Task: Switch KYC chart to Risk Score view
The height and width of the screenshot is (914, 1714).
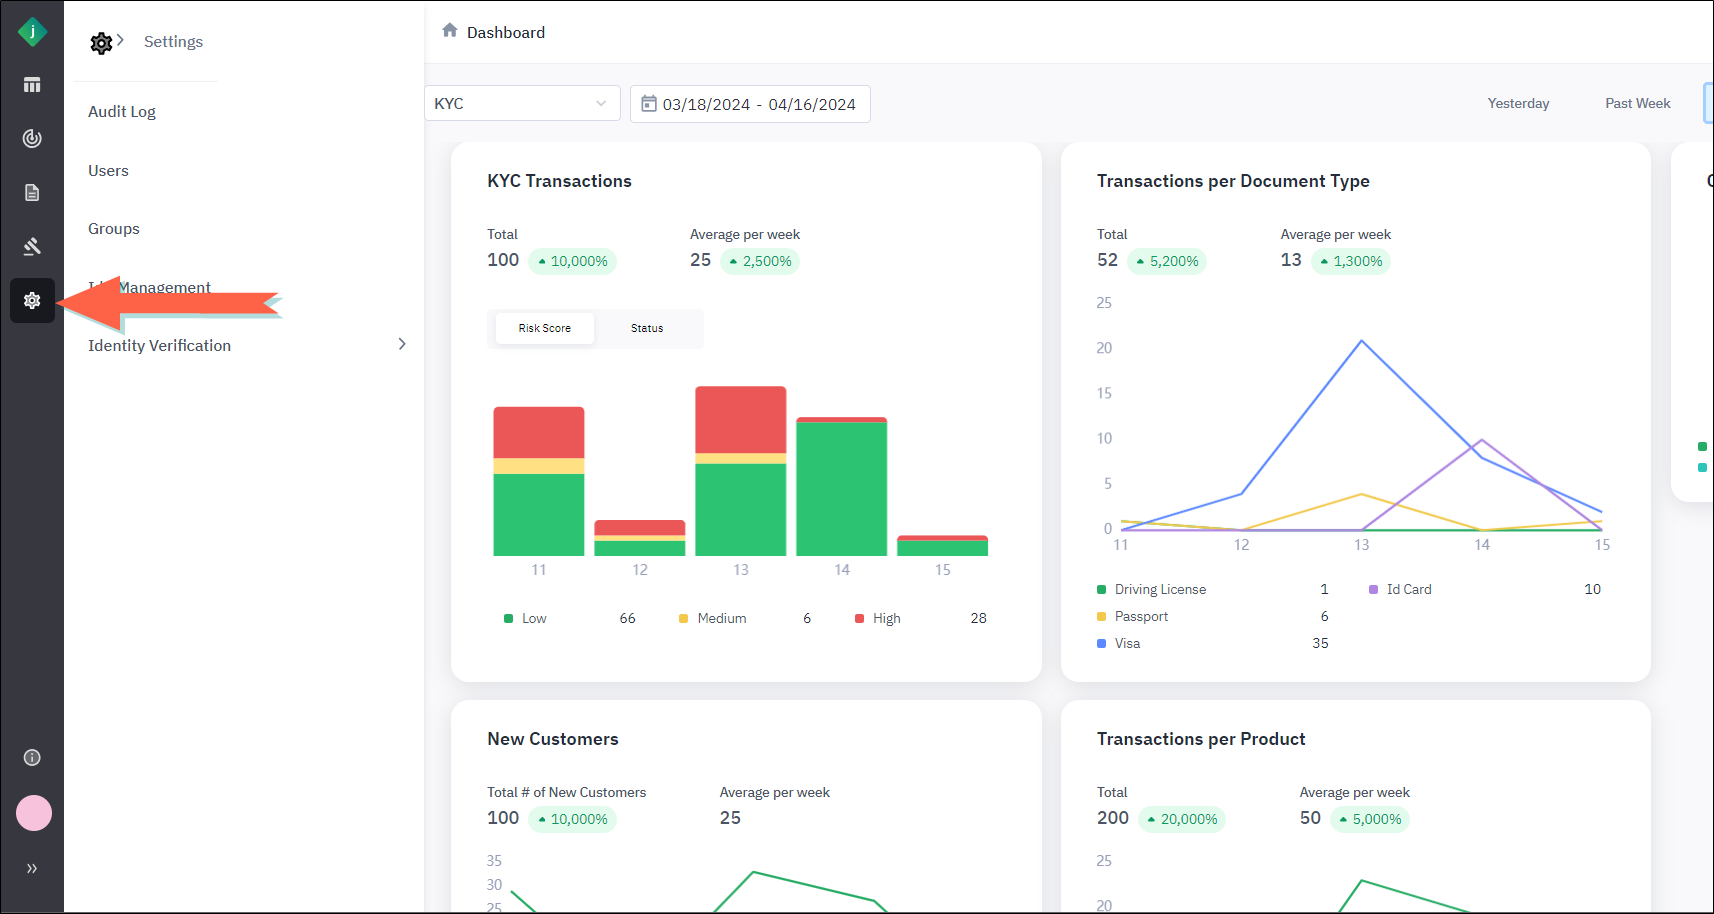Action: [x=545, y=328]
